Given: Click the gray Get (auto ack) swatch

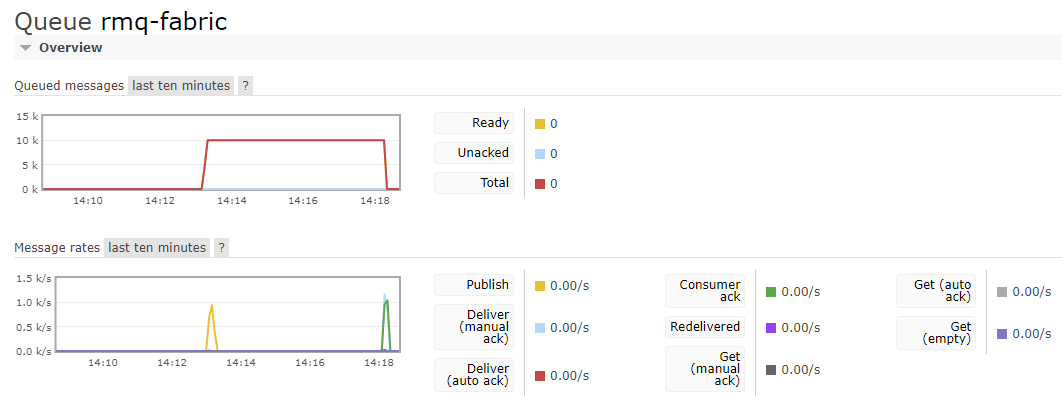Looking at the screenshot, I should (1002, 292).
